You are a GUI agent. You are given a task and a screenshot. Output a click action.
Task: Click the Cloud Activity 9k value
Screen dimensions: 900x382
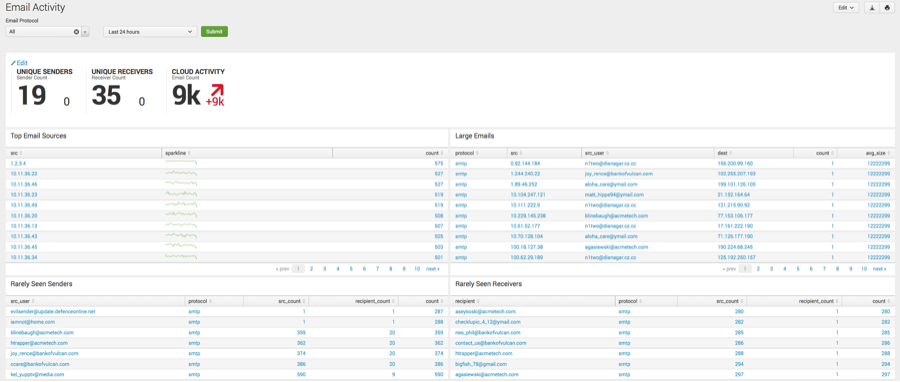(x=187, y=96)
